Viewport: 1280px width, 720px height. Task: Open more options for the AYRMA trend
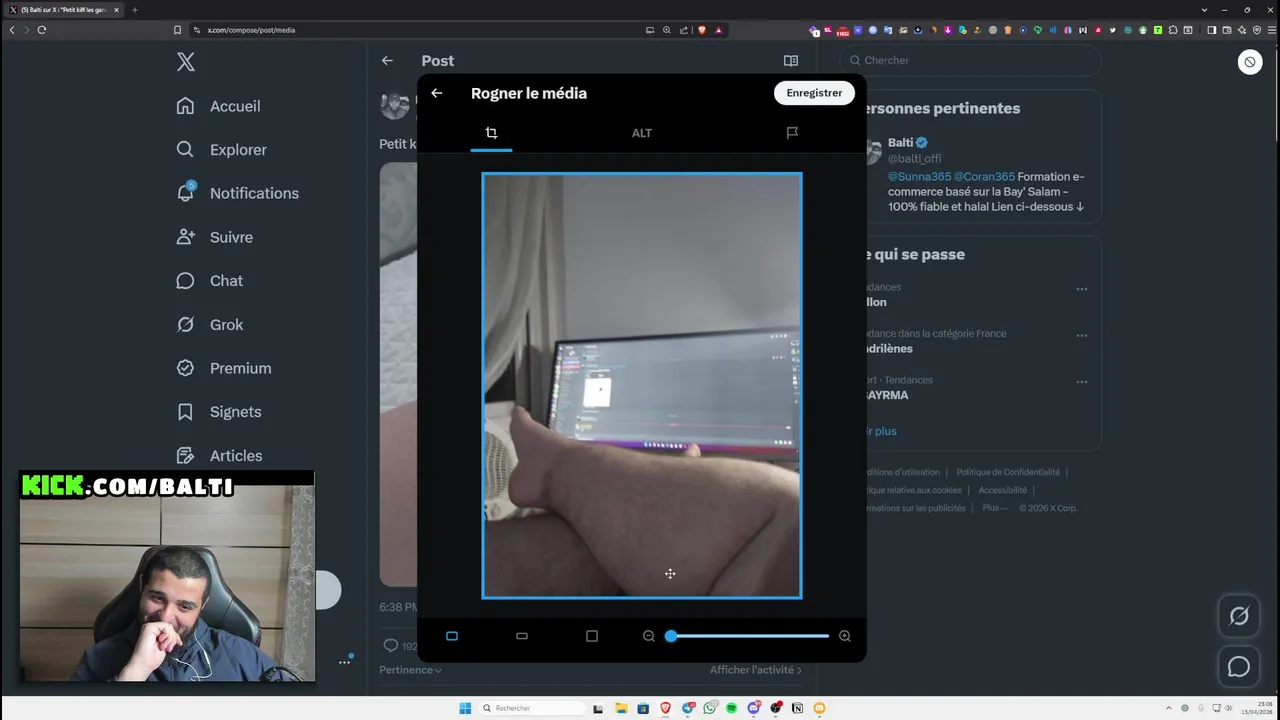(1082, 382)
